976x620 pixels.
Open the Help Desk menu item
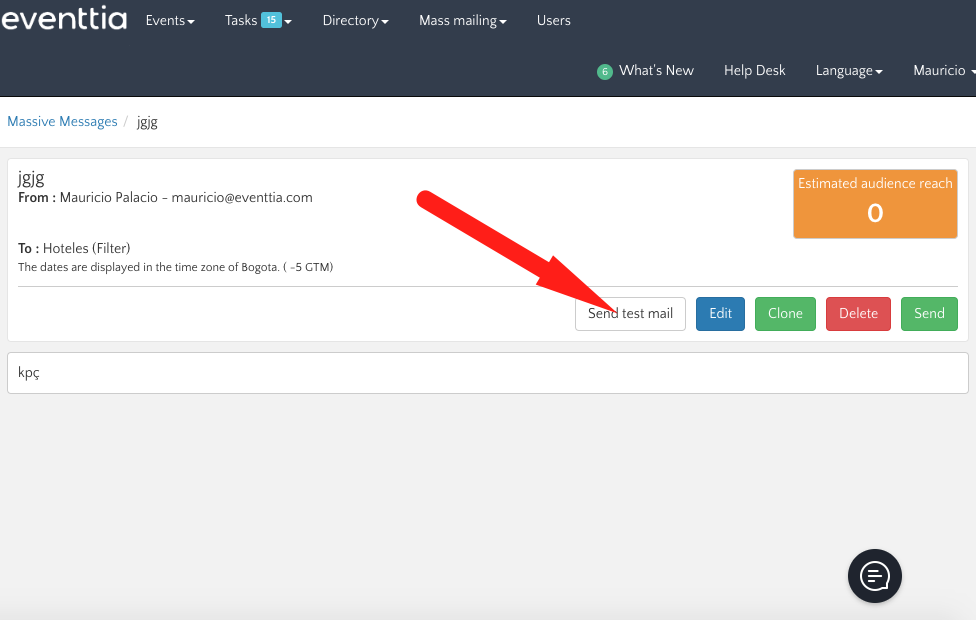754,71
